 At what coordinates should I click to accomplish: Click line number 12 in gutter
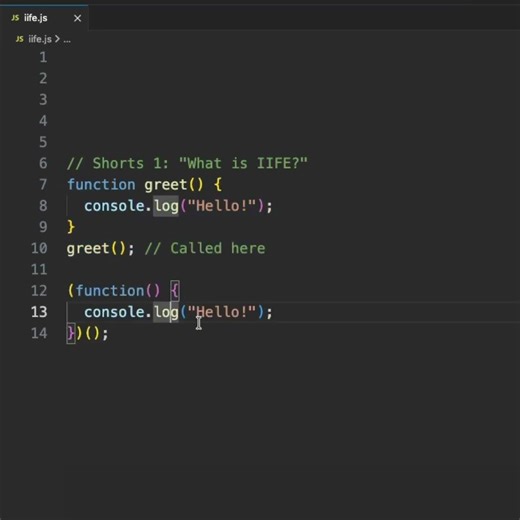(x=39, y=291)
